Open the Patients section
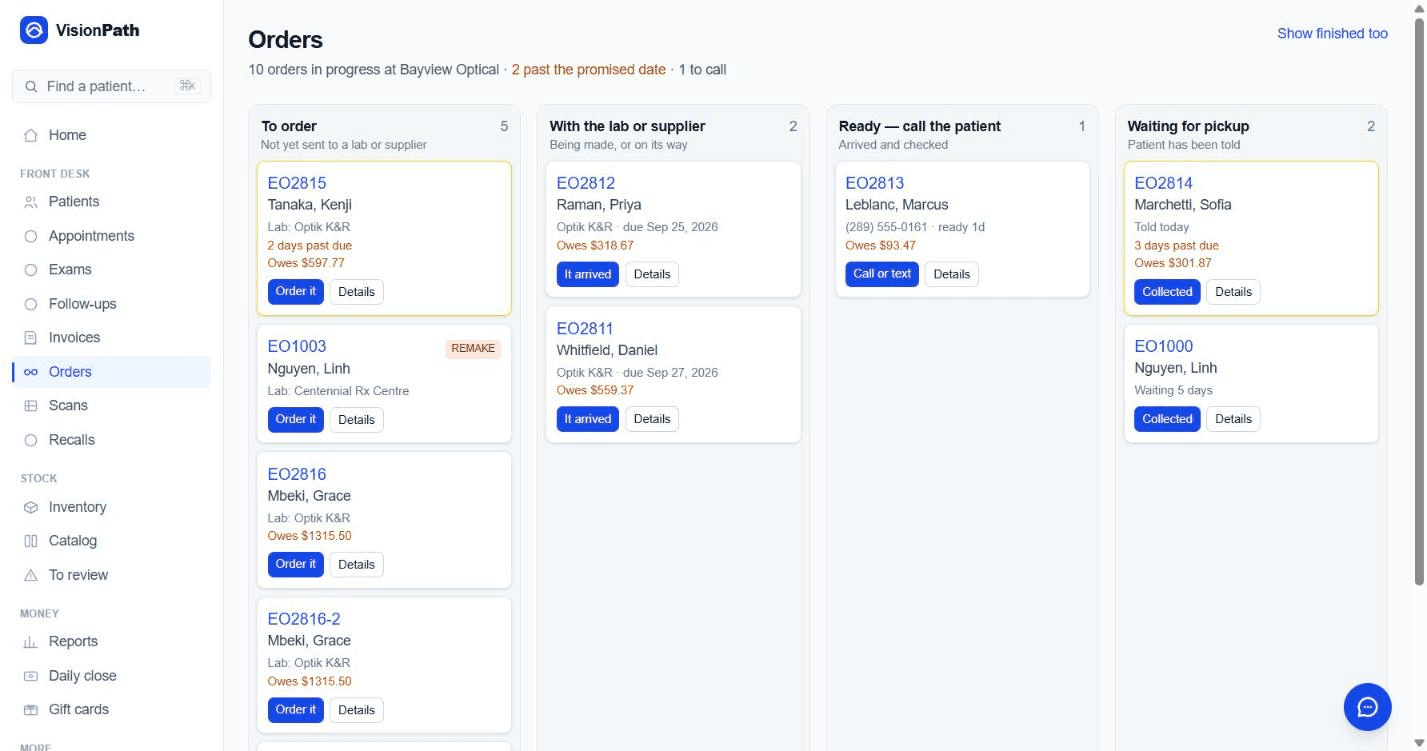Viewport: 1427px width, 751px height. pyautogui.click(x=111, y=202)
